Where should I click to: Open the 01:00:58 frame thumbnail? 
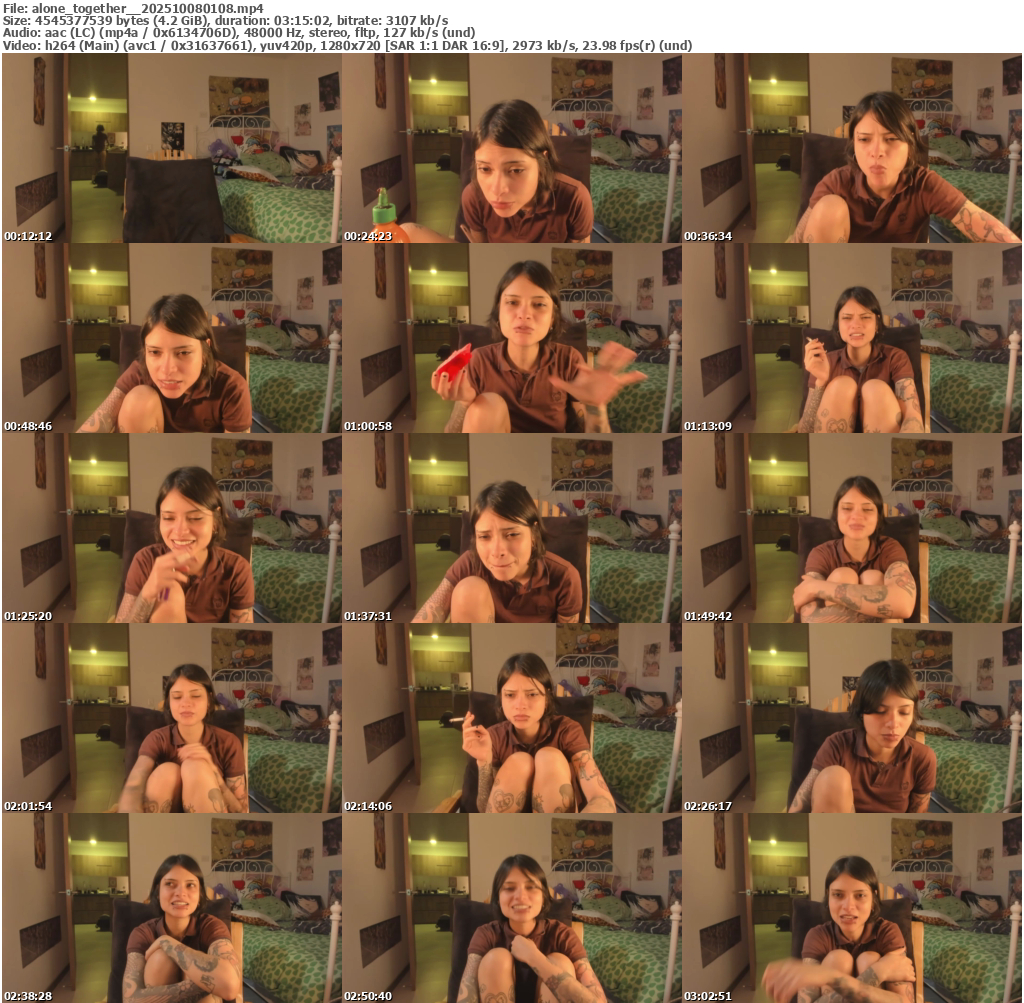[x=511, y=339]
